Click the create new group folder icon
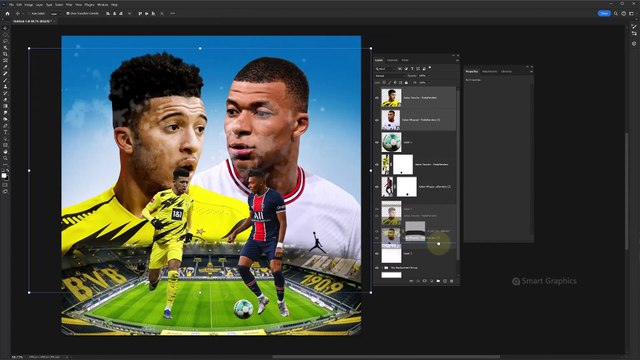The image size is (640, 360). pos(438,281)
